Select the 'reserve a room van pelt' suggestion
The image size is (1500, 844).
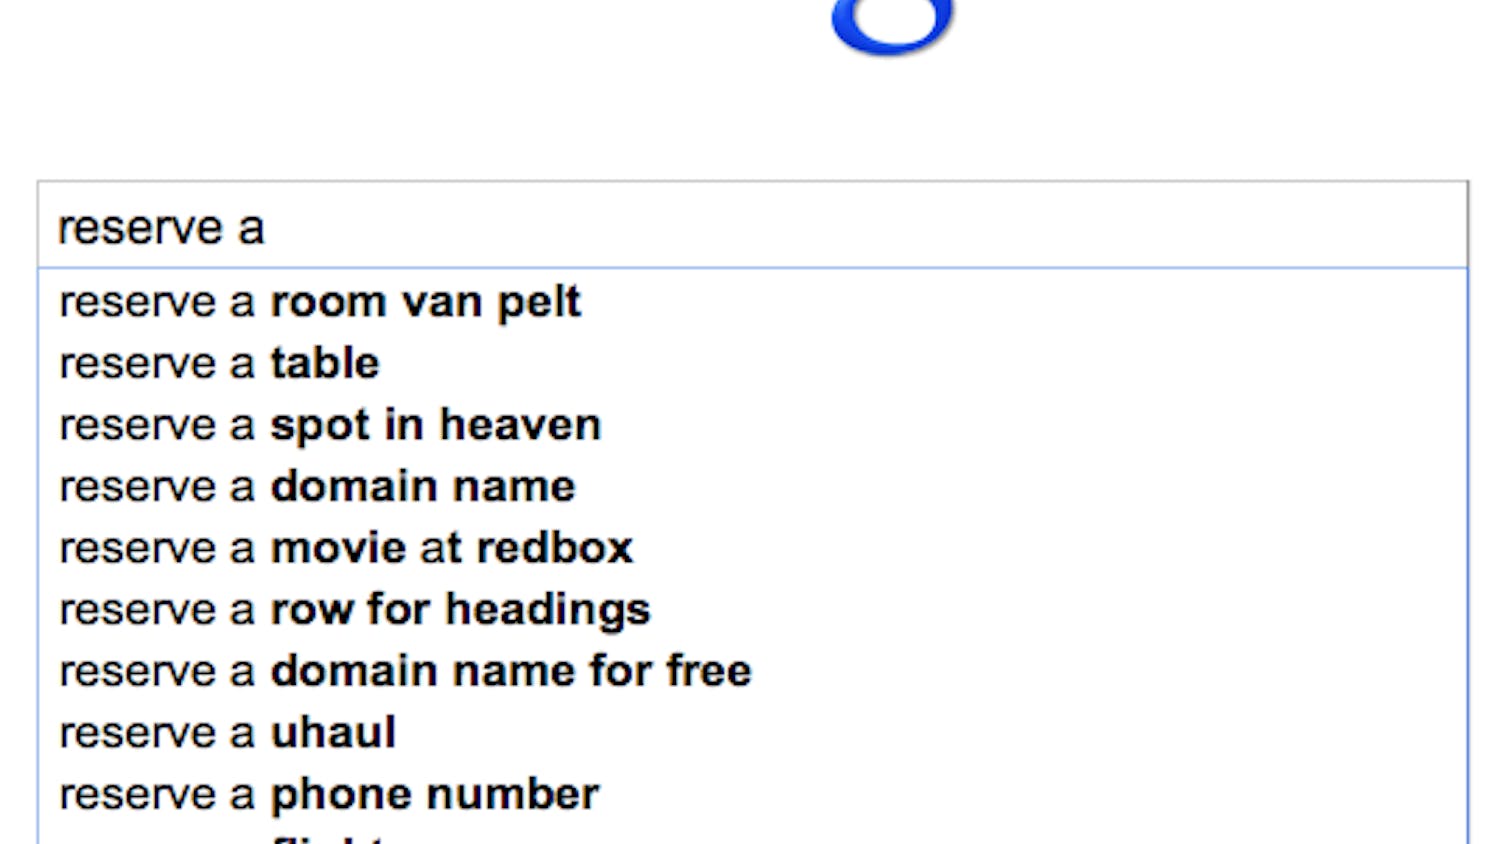coord(320,302)
